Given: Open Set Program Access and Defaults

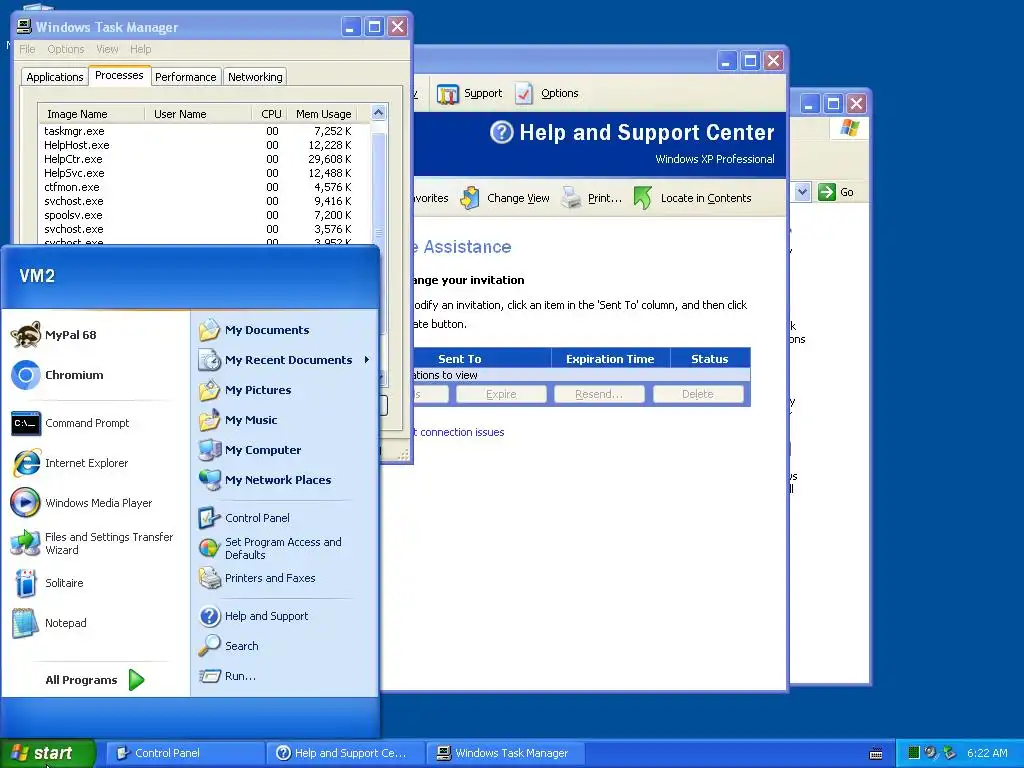Looking at the screenshot, I should (x=270, y=549).
